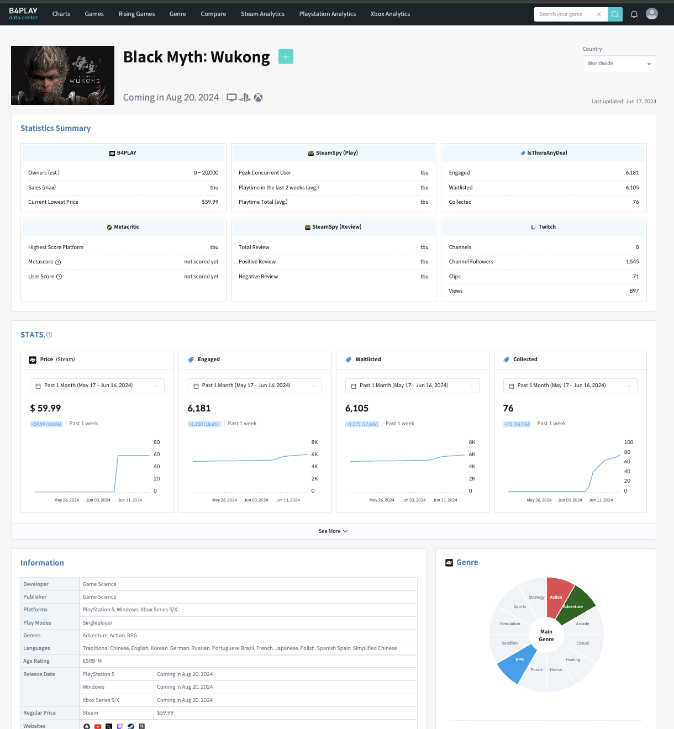The height and width of the screenshot is (729, 674).
Task: Open Collected card date range dropdown
Action: click(x=570, y=385)
